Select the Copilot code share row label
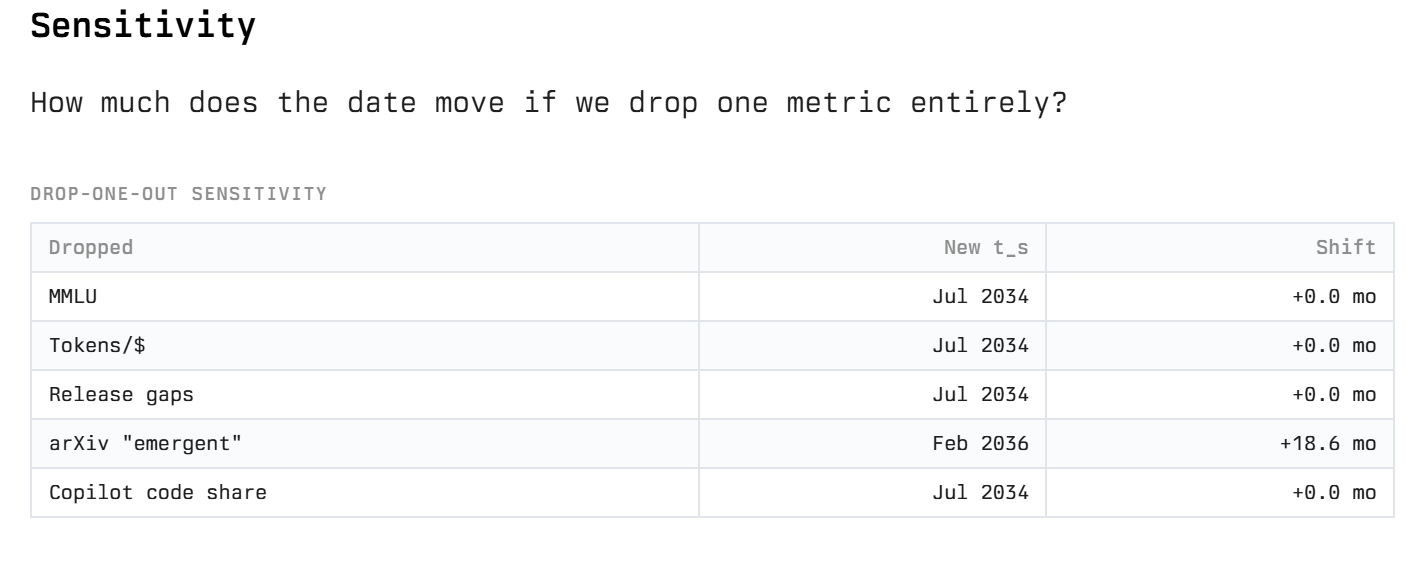The image size is (1413, 571). pos(158,493)
